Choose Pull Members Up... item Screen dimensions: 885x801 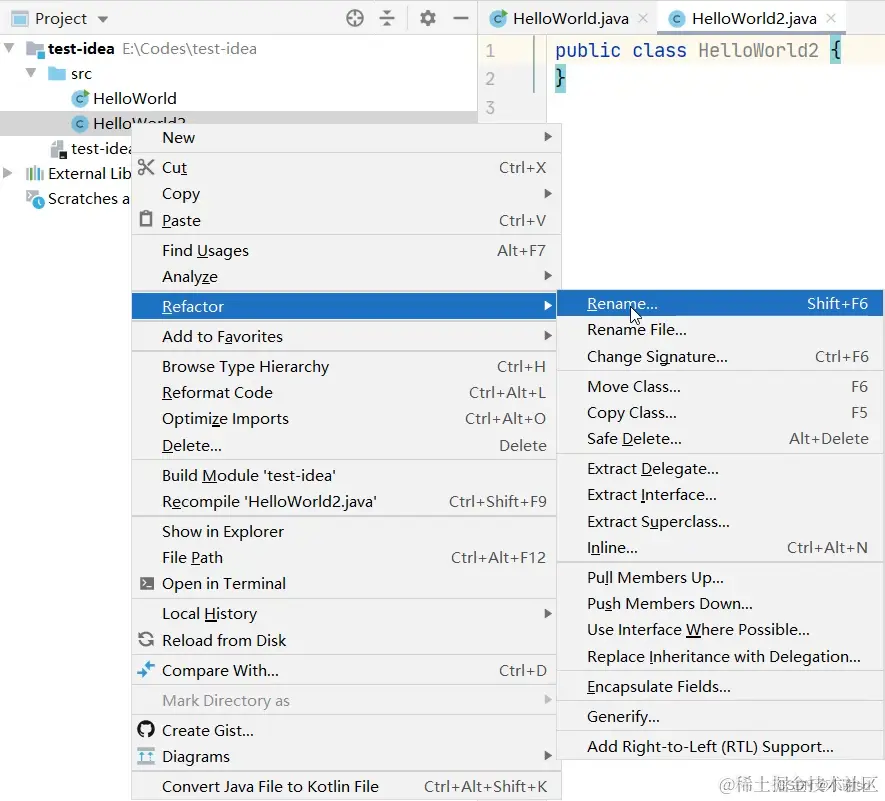(x=720, y=577)
